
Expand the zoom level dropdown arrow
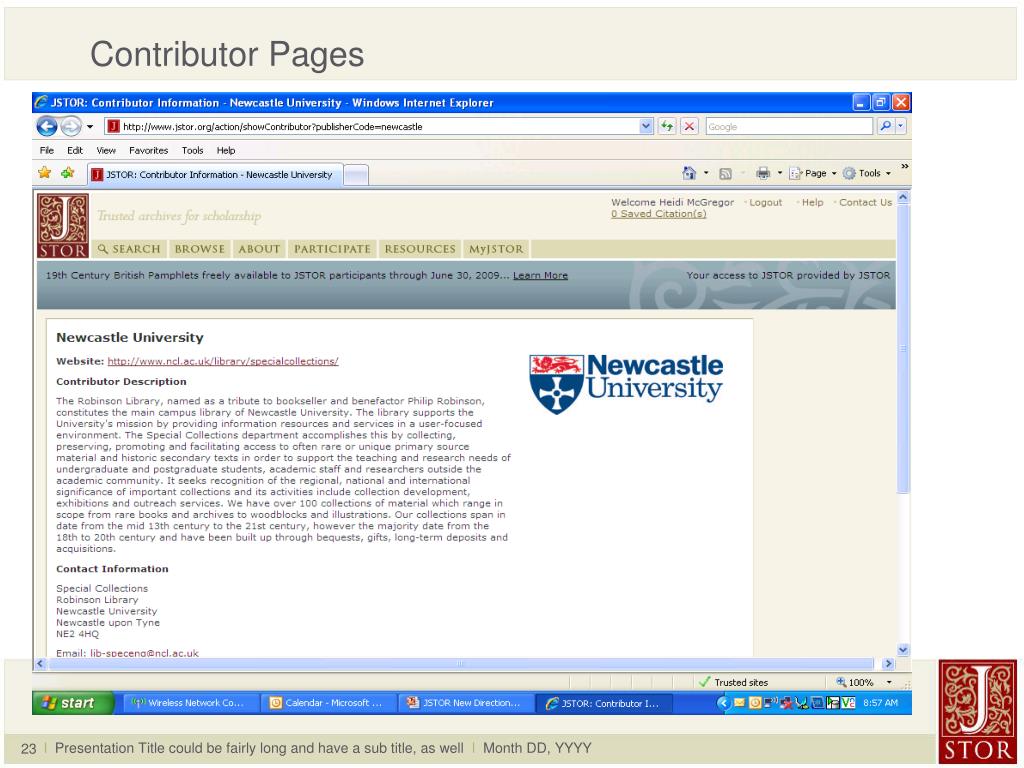coord(889,682)
